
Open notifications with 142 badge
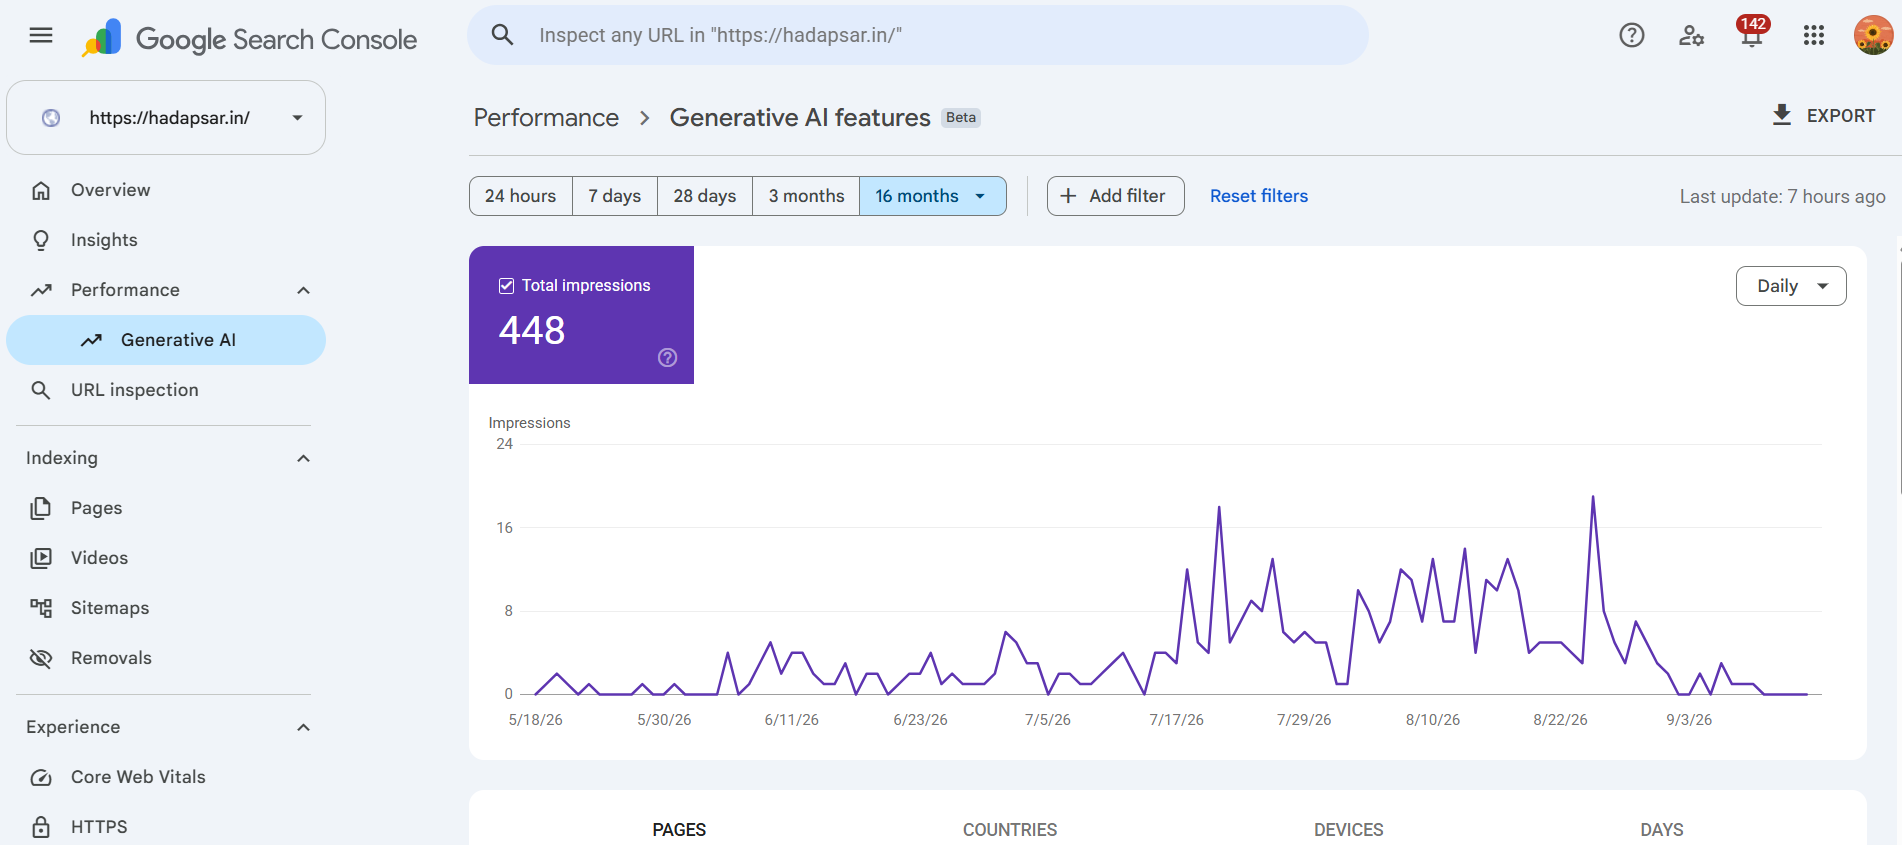tap(1752, 33)
